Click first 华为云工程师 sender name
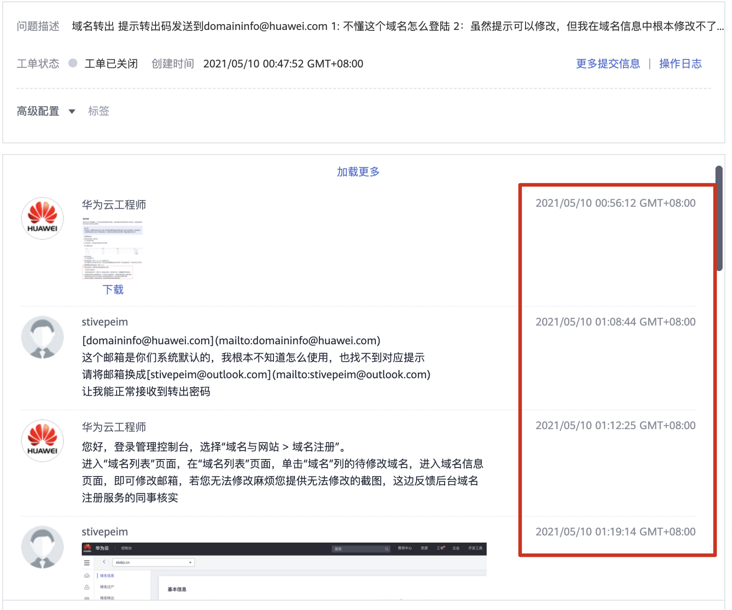 [x=114, y=204]
